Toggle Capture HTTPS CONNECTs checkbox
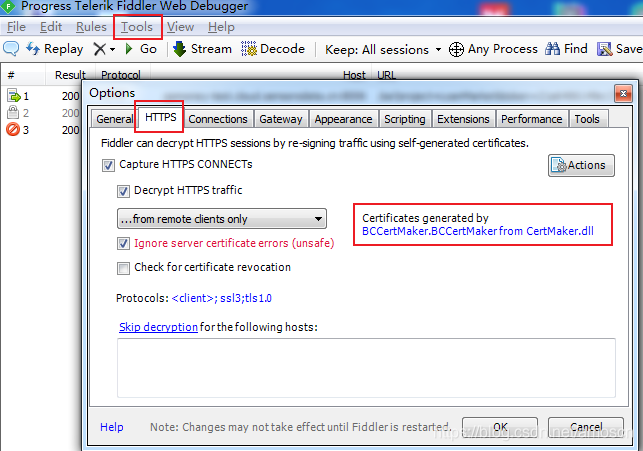The image size is (643, 451). tap(108, 166)
